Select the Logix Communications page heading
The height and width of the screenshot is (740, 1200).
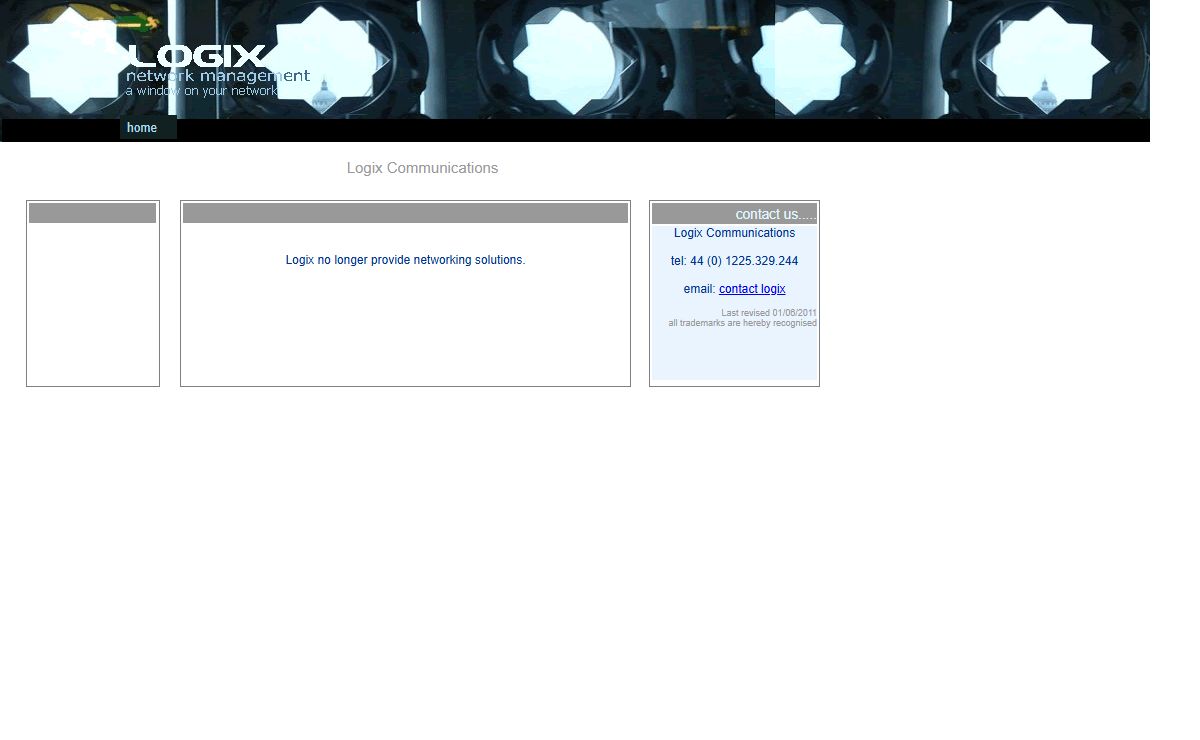(422, 168)
